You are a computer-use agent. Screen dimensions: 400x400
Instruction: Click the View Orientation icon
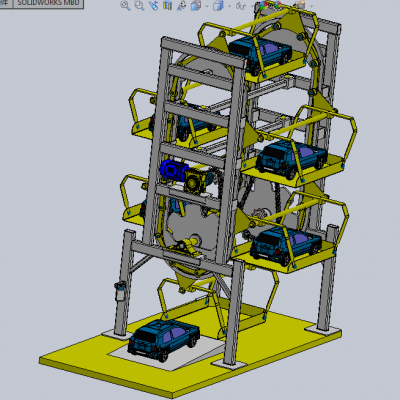(x=197, y=5)
